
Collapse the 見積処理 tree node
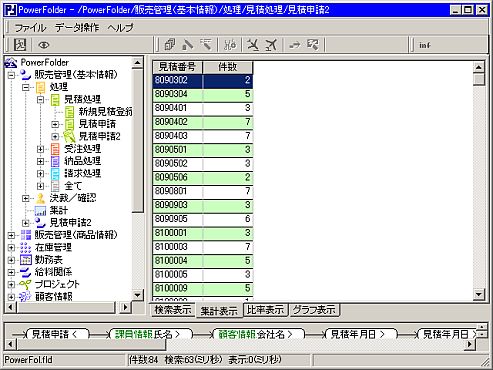tap(40, 99)
